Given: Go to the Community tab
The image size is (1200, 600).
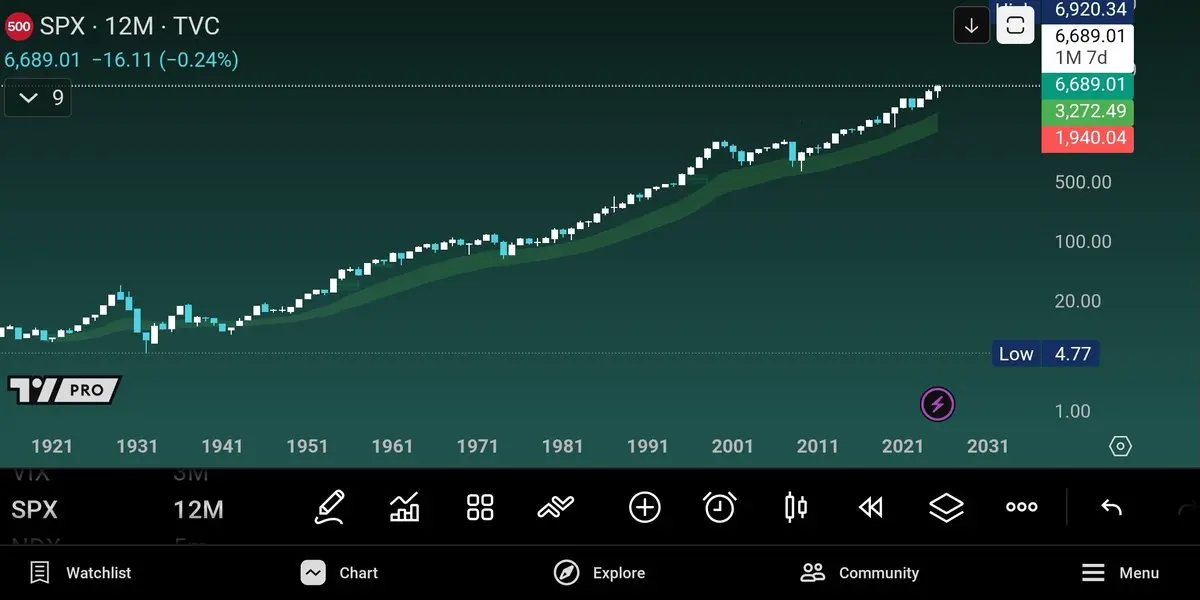Looking at the screenshot, I should [859, 573].
